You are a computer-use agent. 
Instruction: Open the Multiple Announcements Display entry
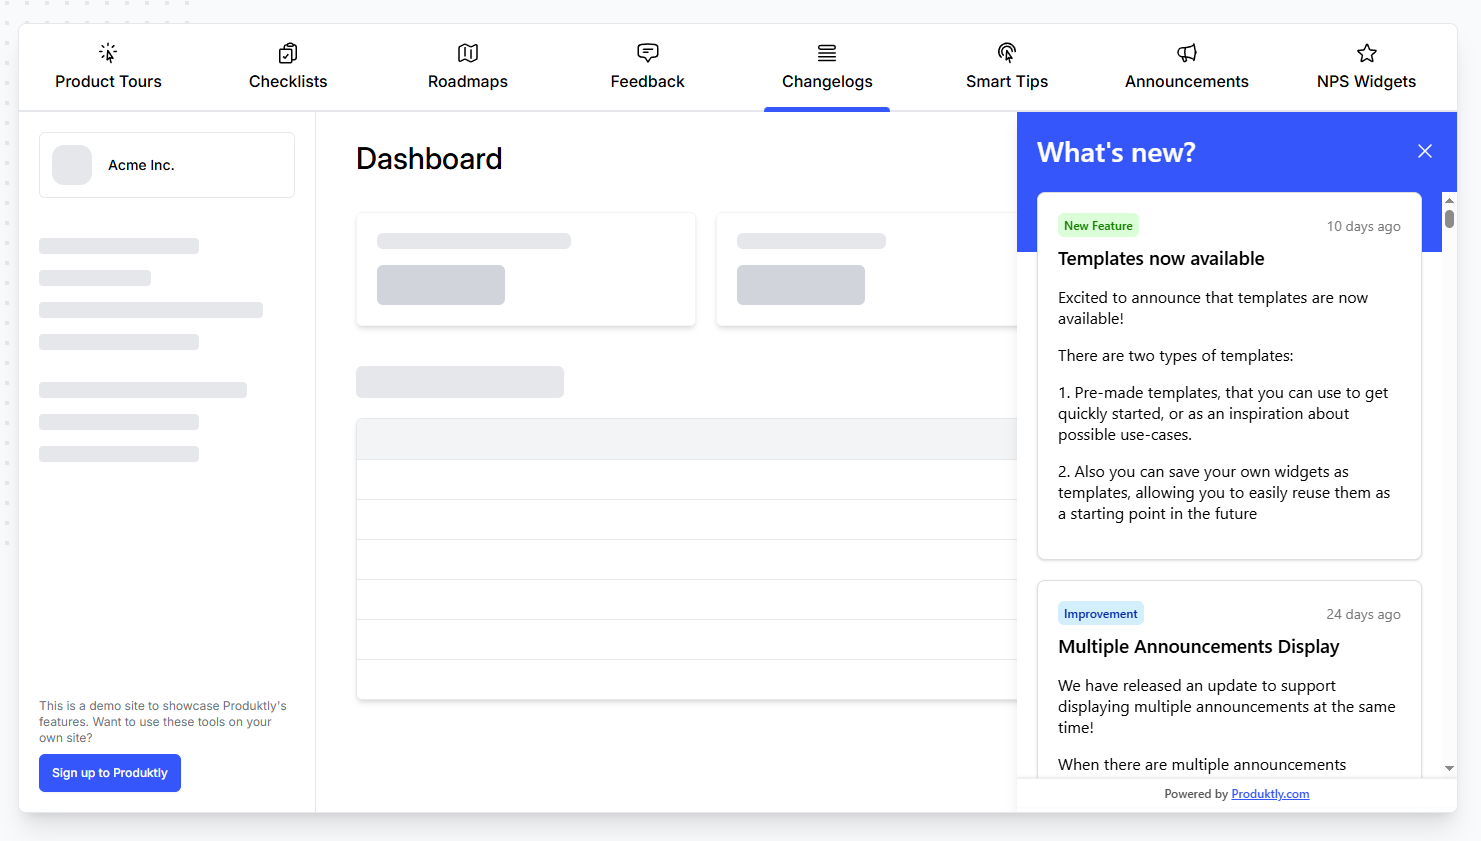(1198, 646)
